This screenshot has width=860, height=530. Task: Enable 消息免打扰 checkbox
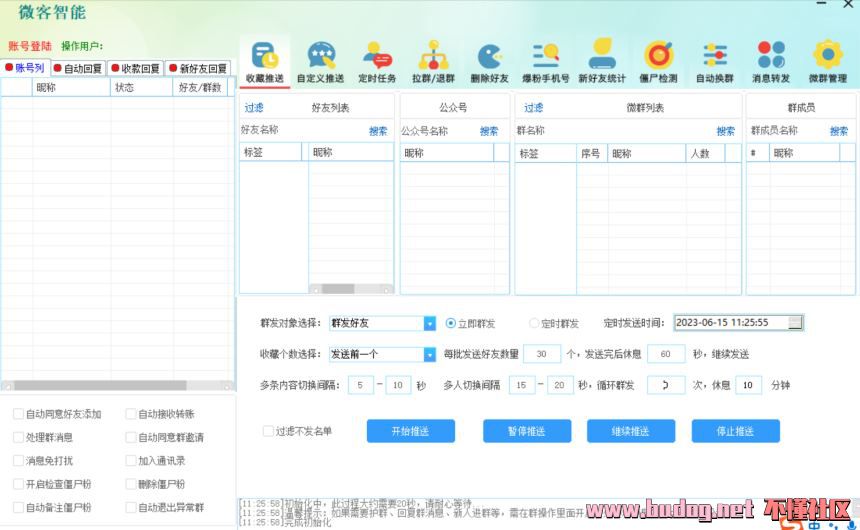click(18, 460)
